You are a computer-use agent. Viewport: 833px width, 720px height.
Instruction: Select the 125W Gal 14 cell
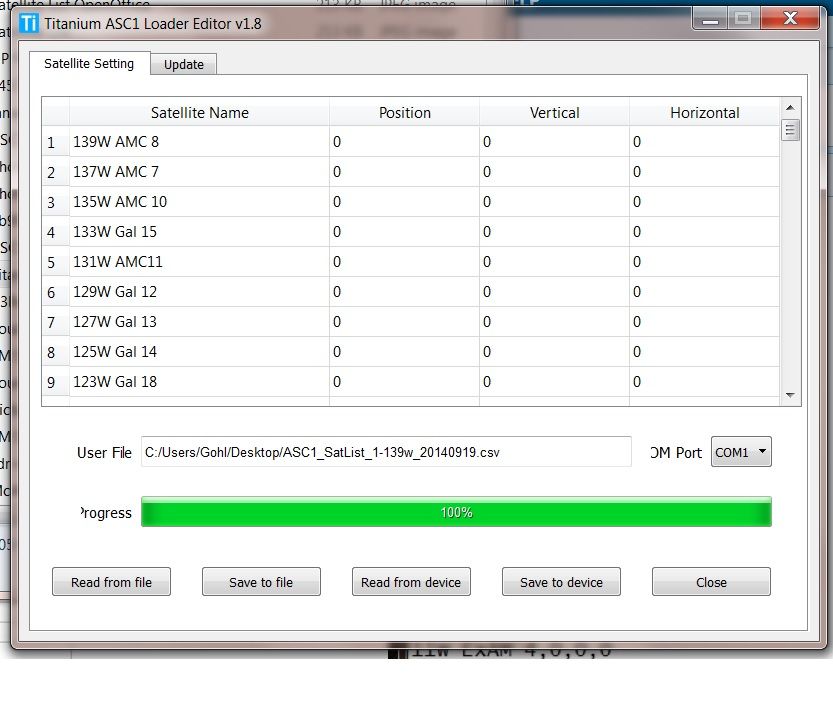[x=199, y=352]
